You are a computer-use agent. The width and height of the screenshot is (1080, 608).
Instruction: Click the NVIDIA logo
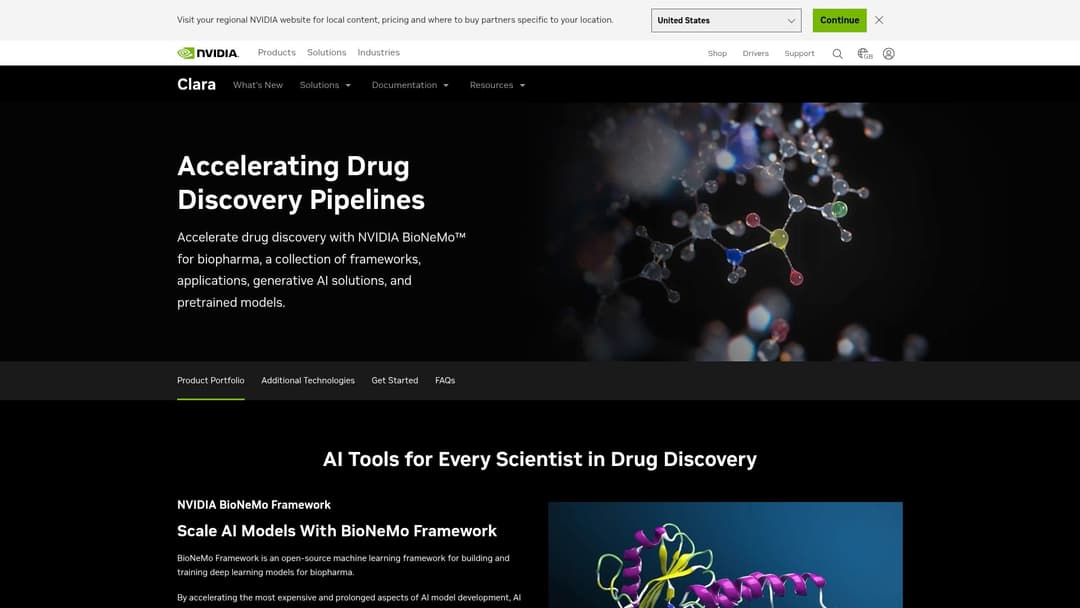coord(208,53)
